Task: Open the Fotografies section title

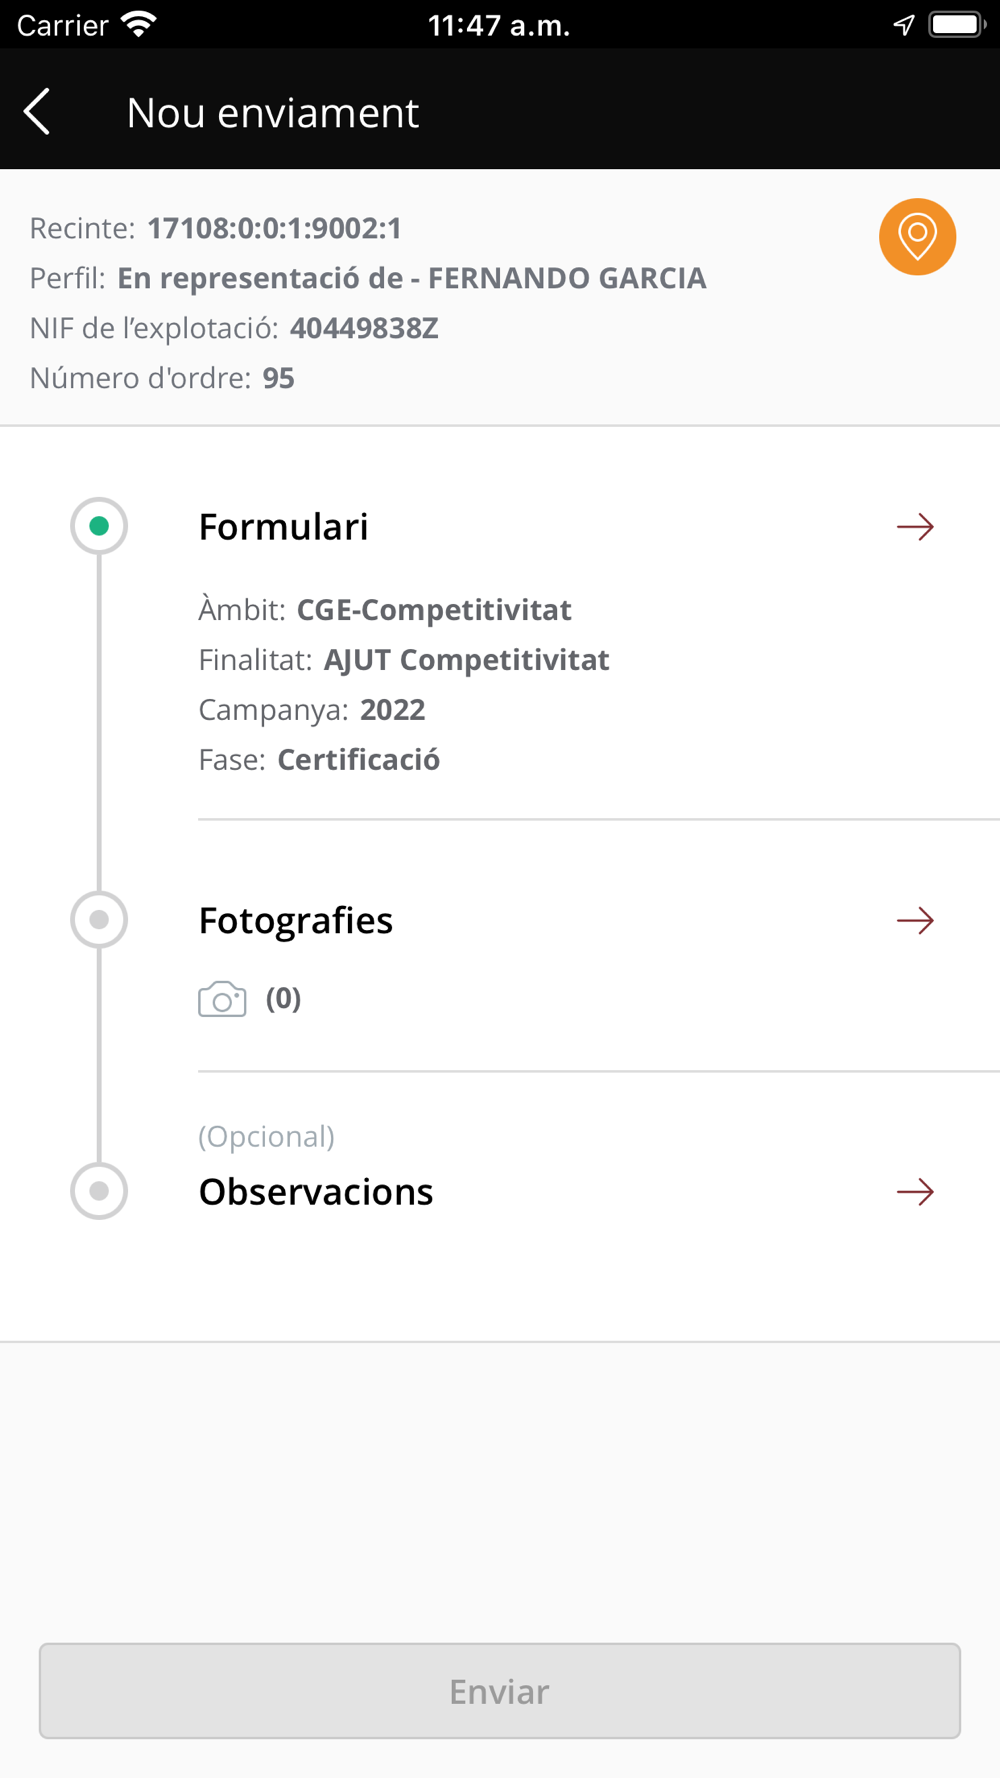Action: (x=295, y=921)
